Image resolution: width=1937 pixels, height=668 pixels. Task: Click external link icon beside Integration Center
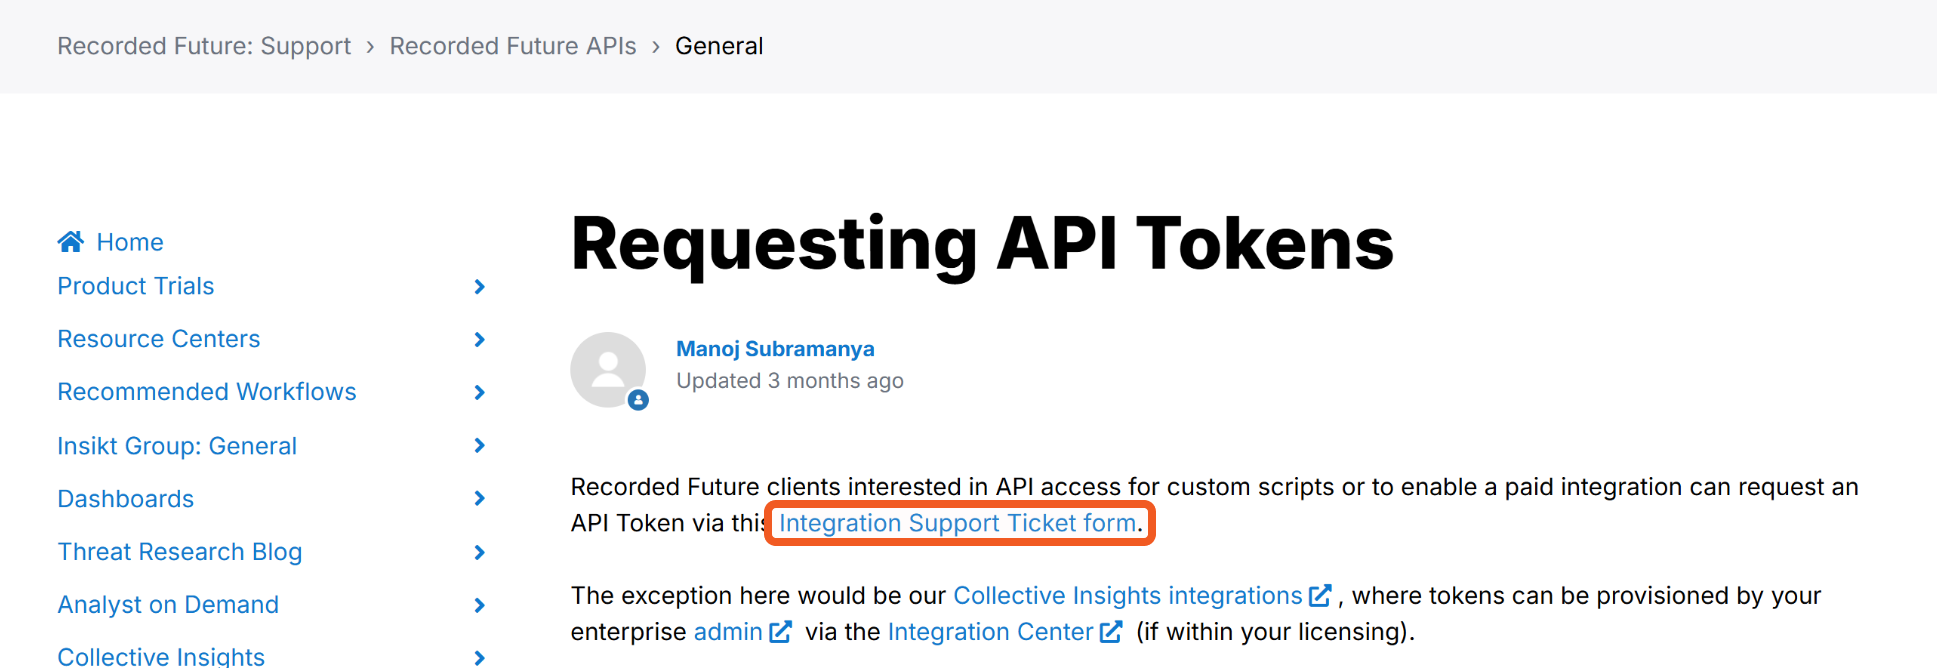click(x=1111, y=632)
